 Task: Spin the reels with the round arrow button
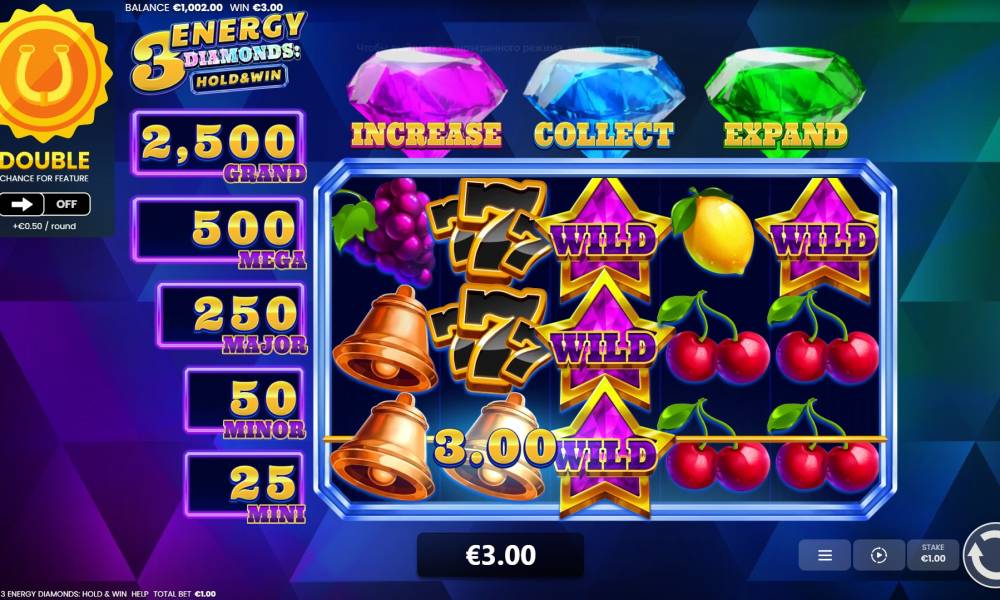[983, 555]
